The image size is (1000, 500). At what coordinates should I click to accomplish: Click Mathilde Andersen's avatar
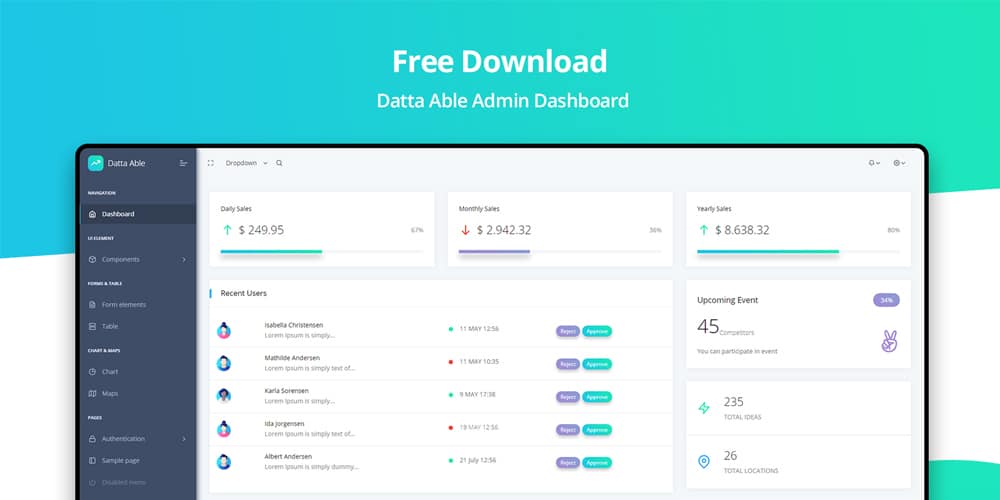click(x=224, y=364)
